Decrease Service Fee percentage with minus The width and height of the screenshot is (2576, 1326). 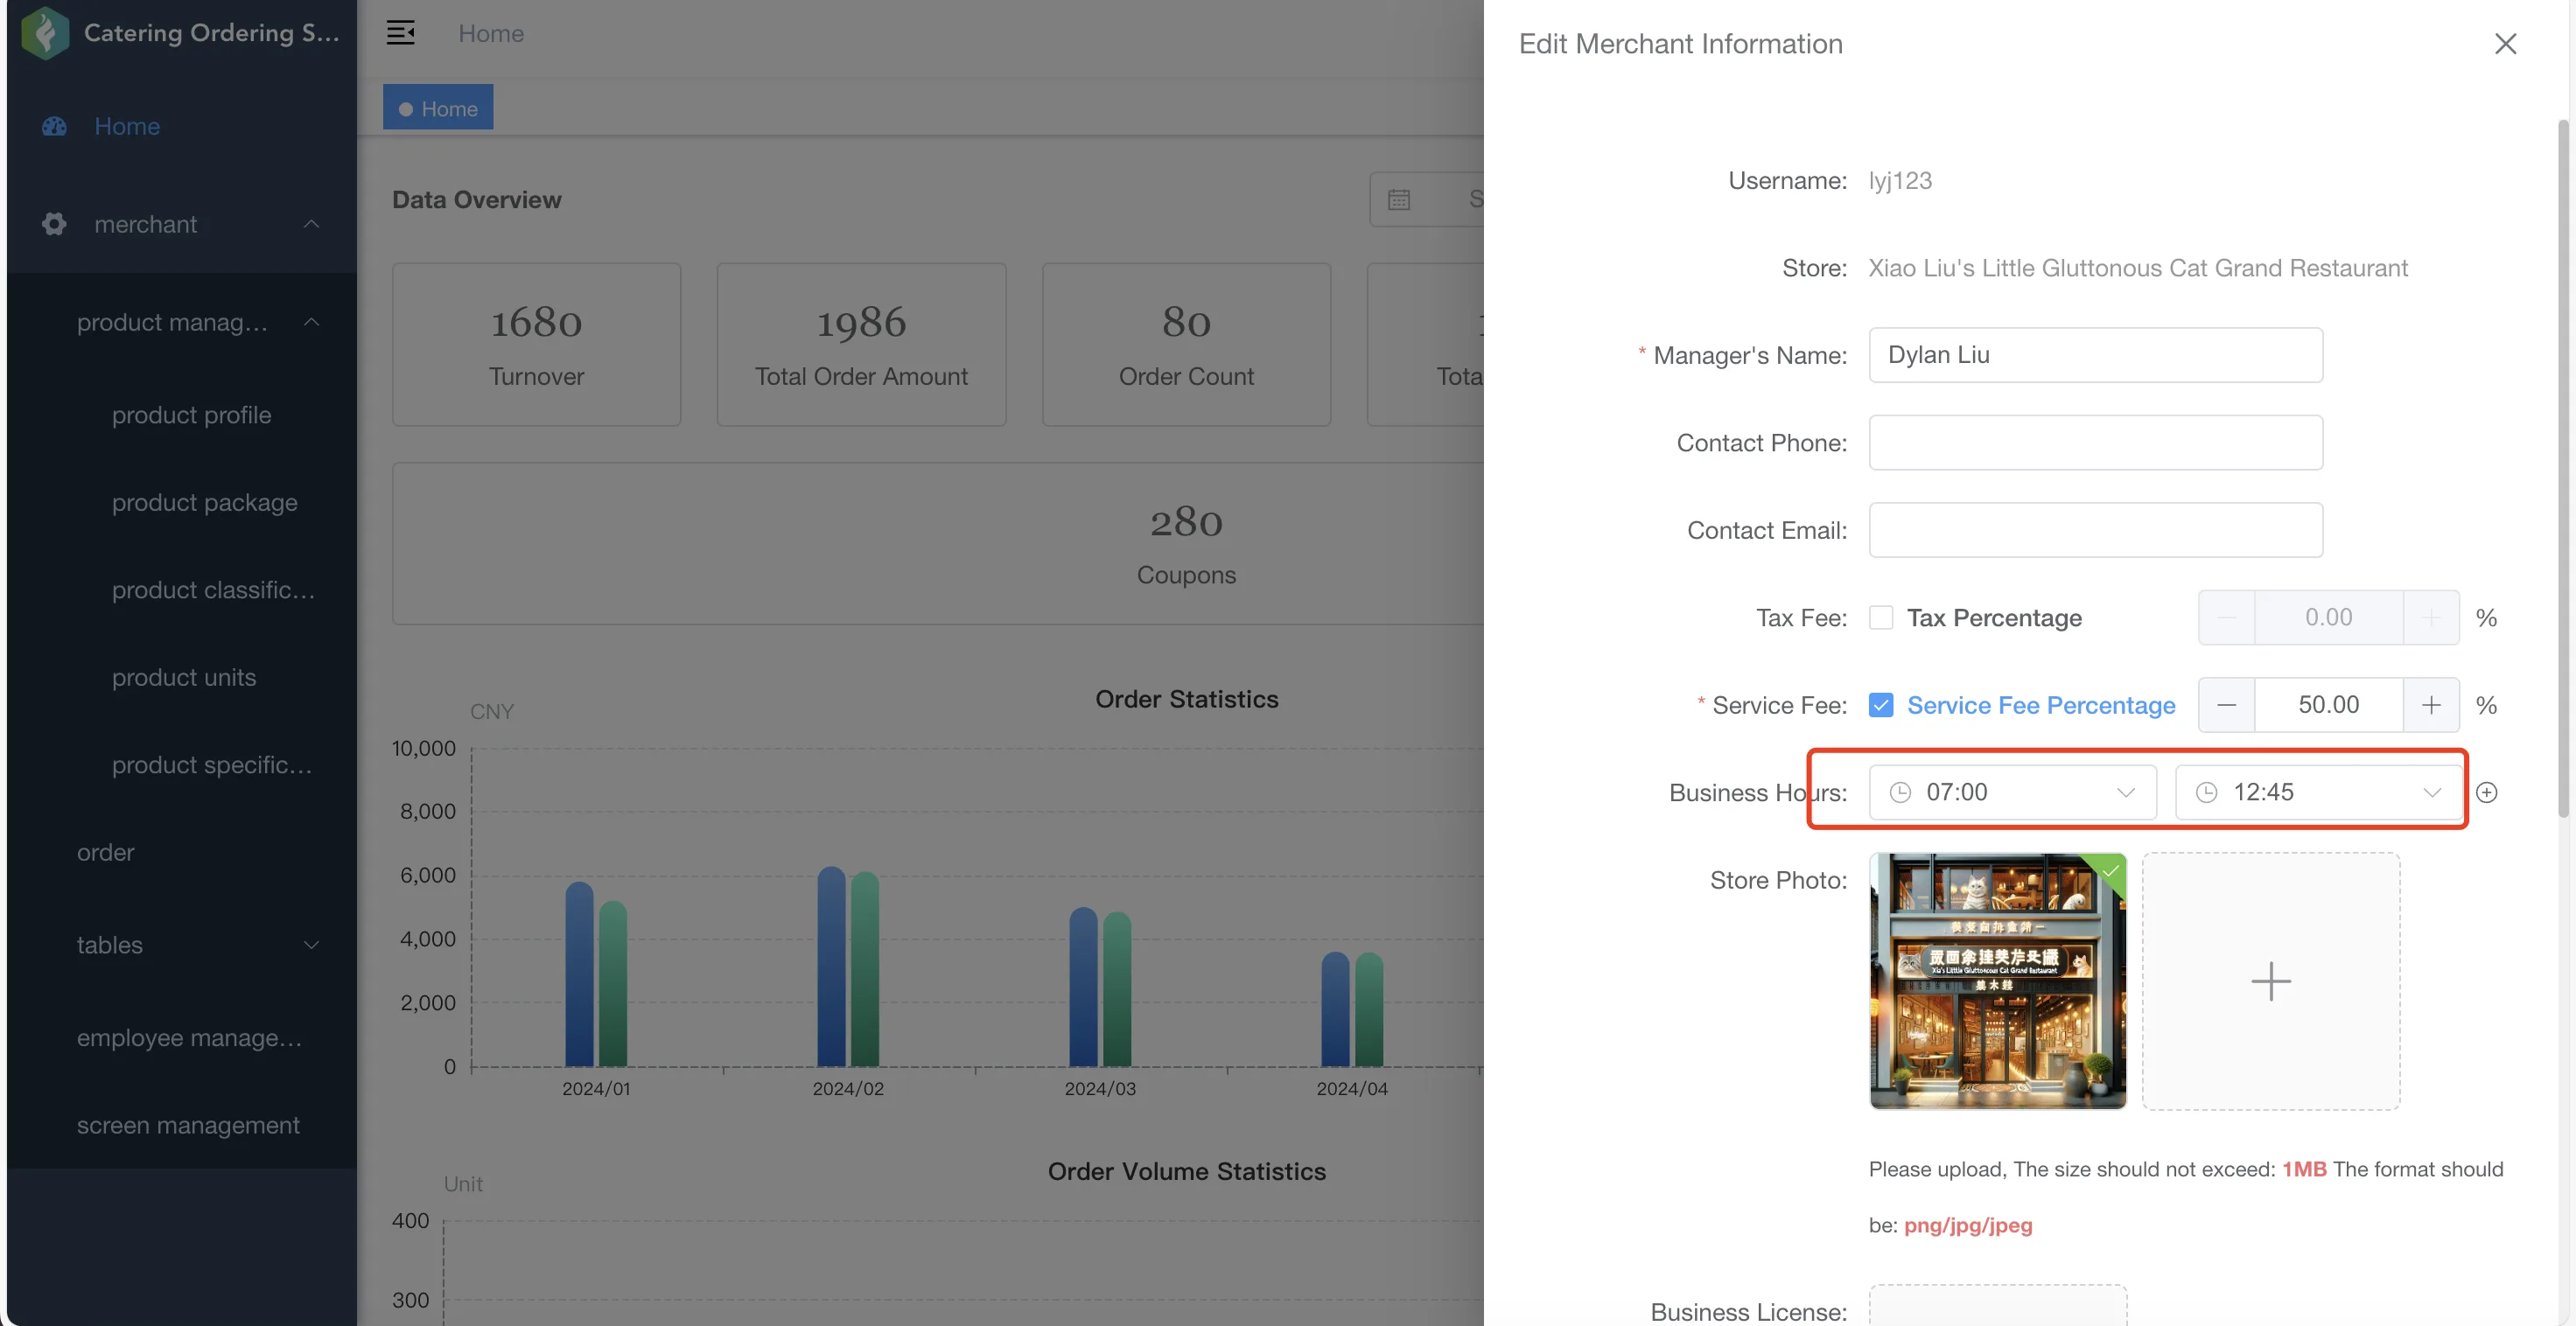pyautogui.click(x=2226, y=705)
